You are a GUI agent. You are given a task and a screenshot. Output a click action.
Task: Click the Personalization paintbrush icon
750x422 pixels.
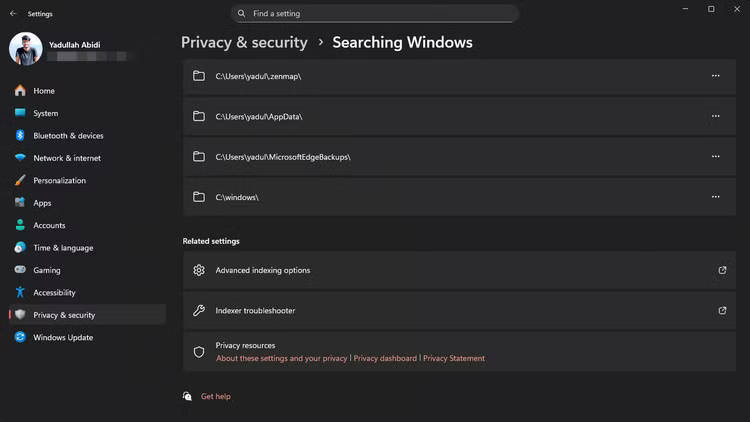pyautogui.click(x=20, y=181)
